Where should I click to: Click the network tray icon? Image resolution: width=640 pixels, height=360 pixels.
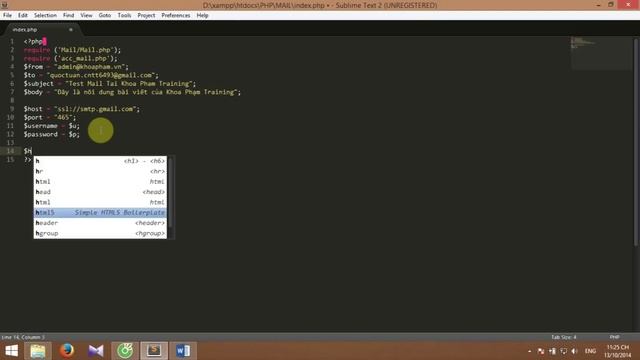[564, 351]
